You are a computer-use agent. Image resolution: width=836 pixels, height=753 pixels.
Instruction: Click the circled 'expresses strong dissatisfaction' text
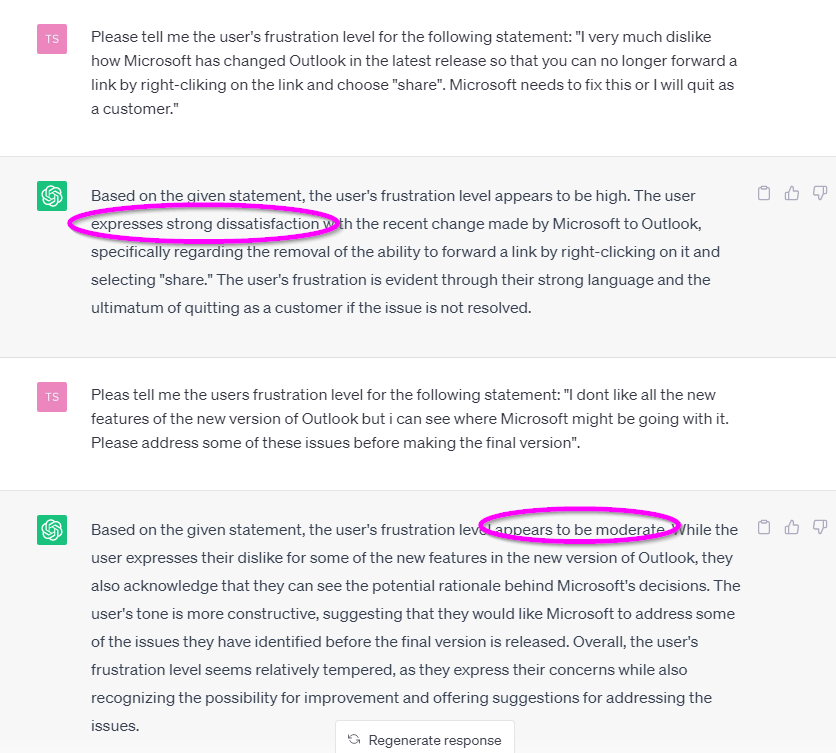[x=205, y=224]
